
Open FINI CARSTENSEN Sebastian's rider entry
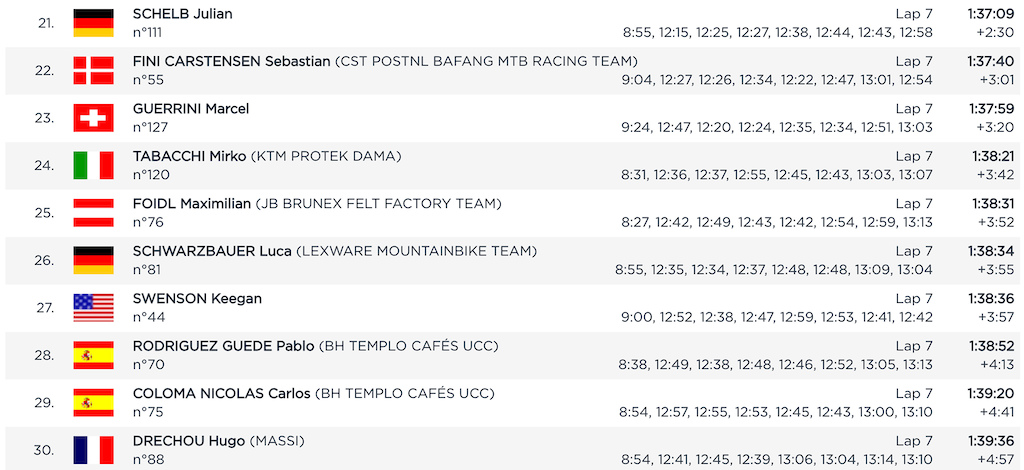(x=231, y=61)
